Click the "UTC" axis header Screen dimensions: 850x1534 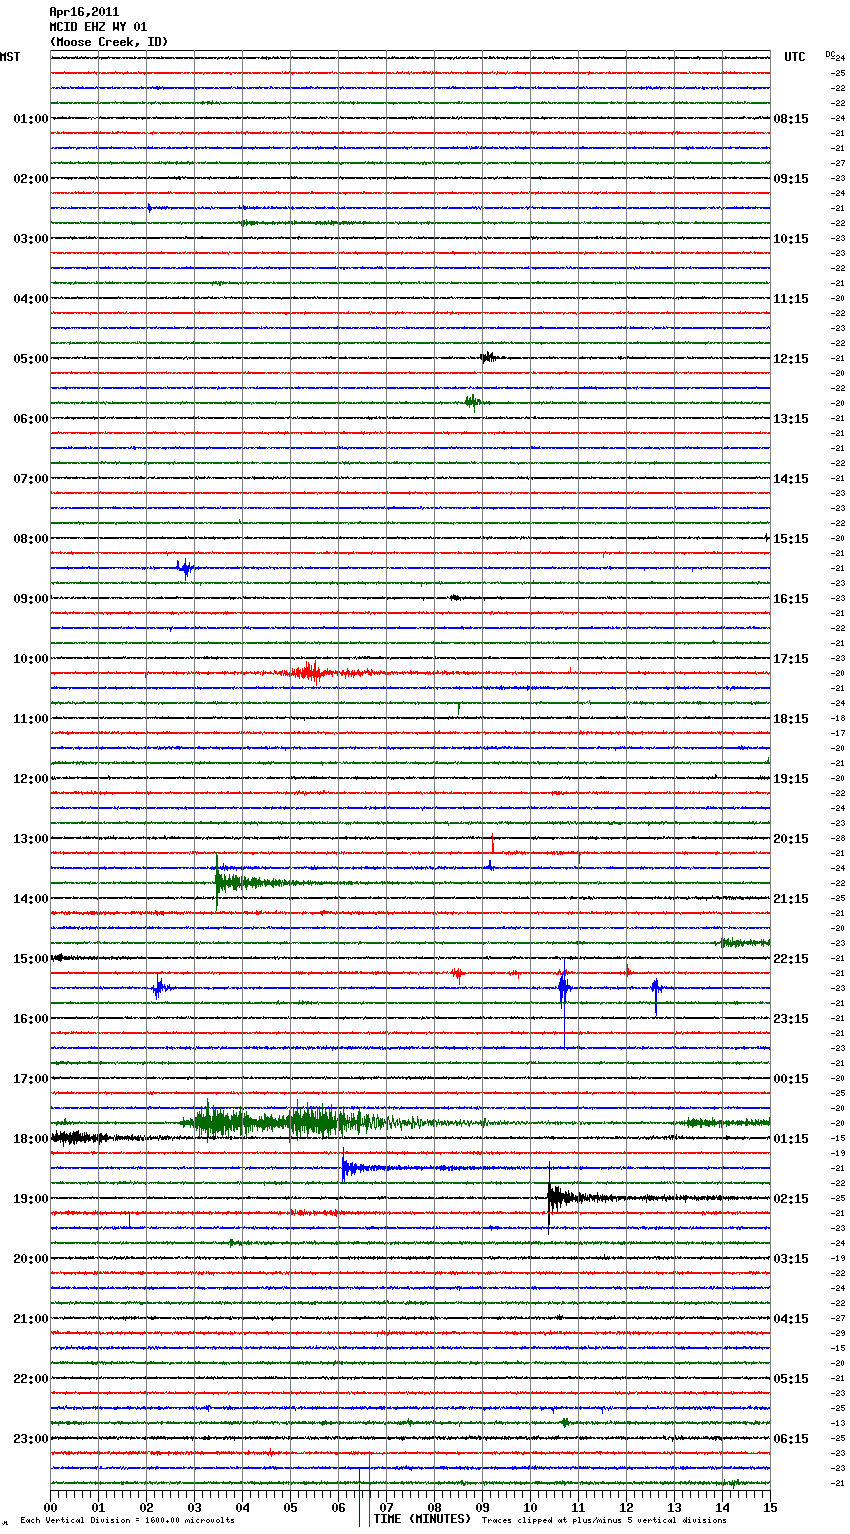795,57
